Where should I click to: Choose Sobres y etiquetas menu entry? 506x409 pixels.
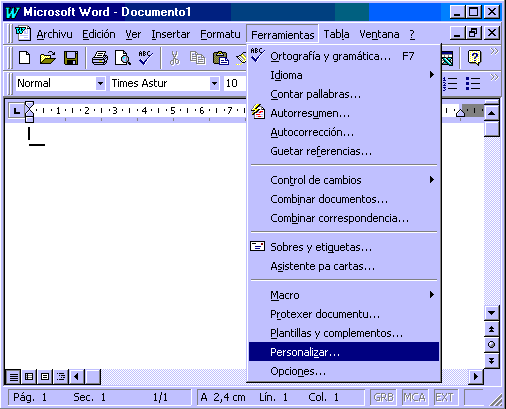point(344,247)
